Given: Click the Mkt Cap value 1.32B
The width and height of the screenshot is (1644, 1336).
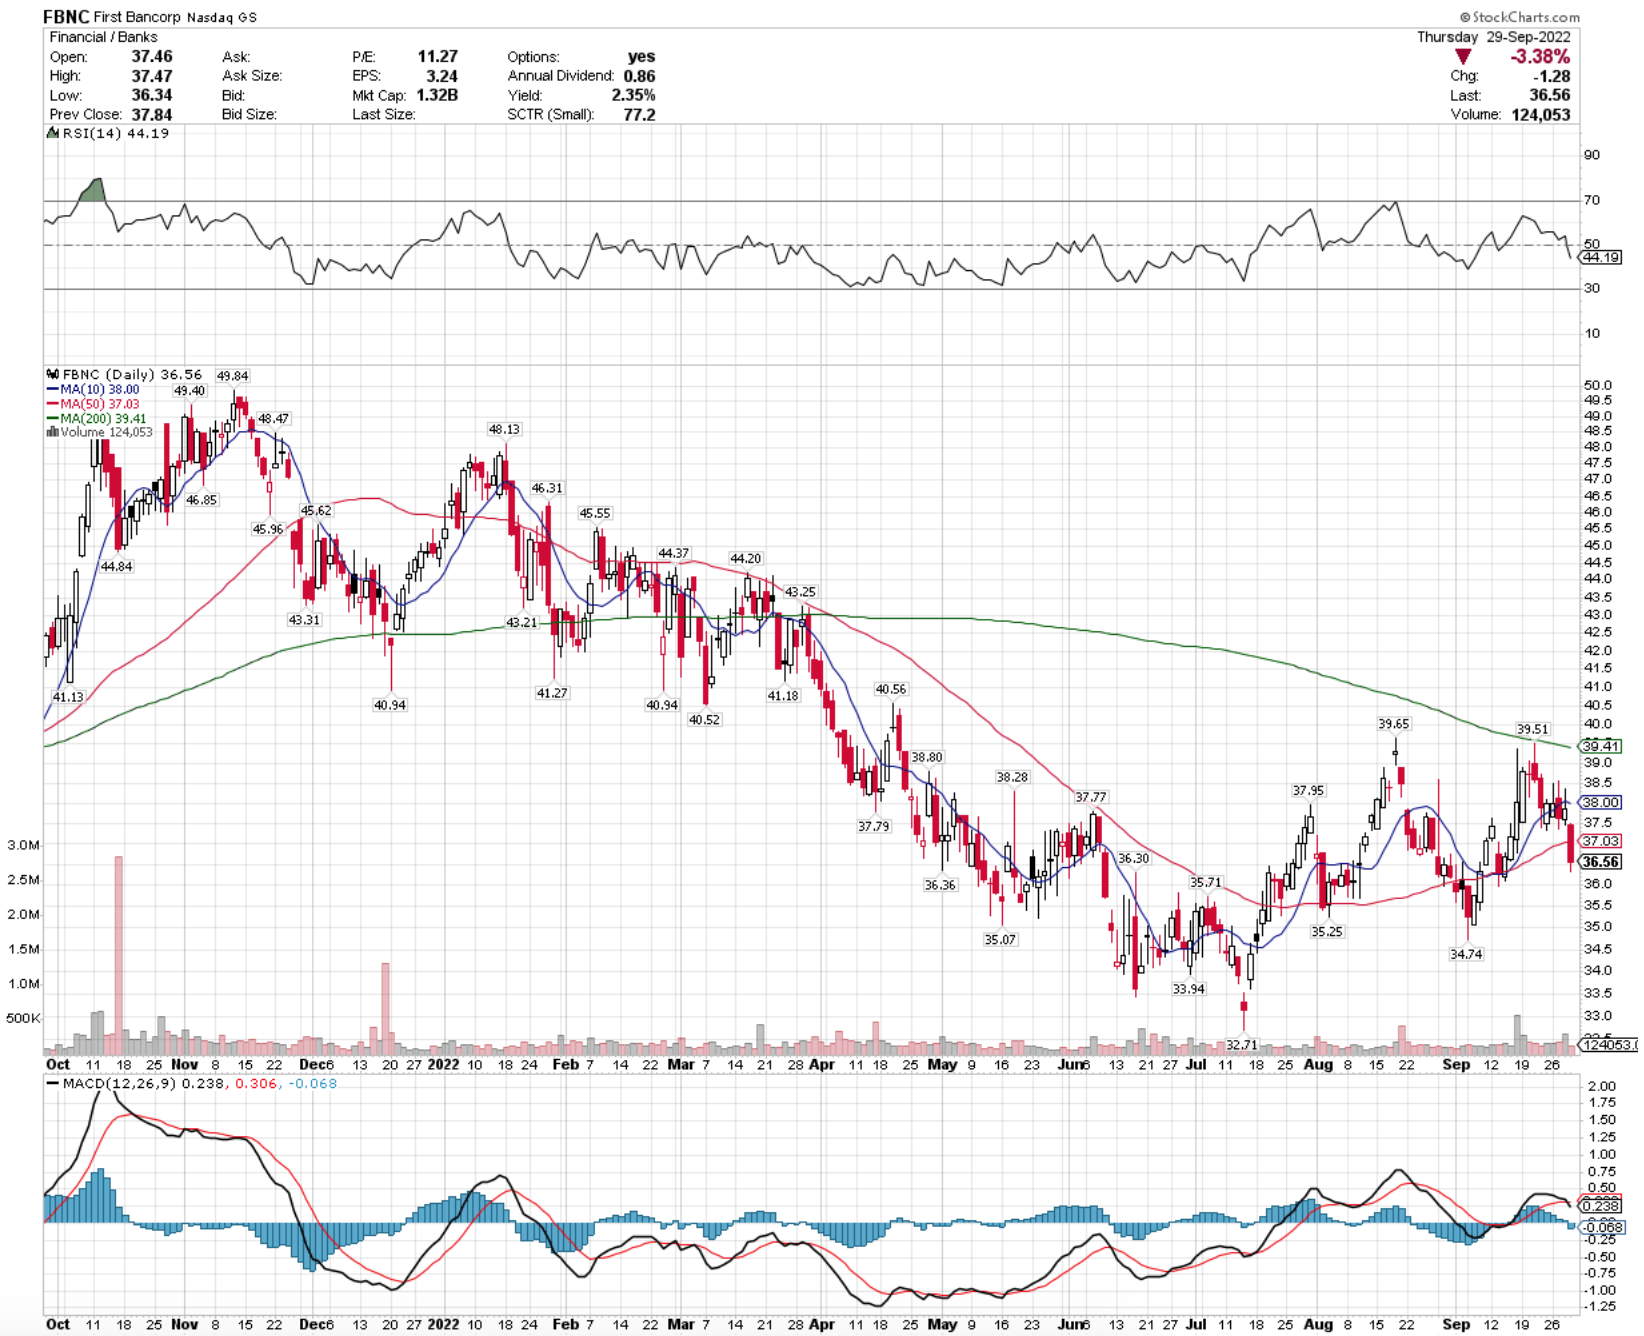Looking at the screenshot, I should (x=437, y=95).
